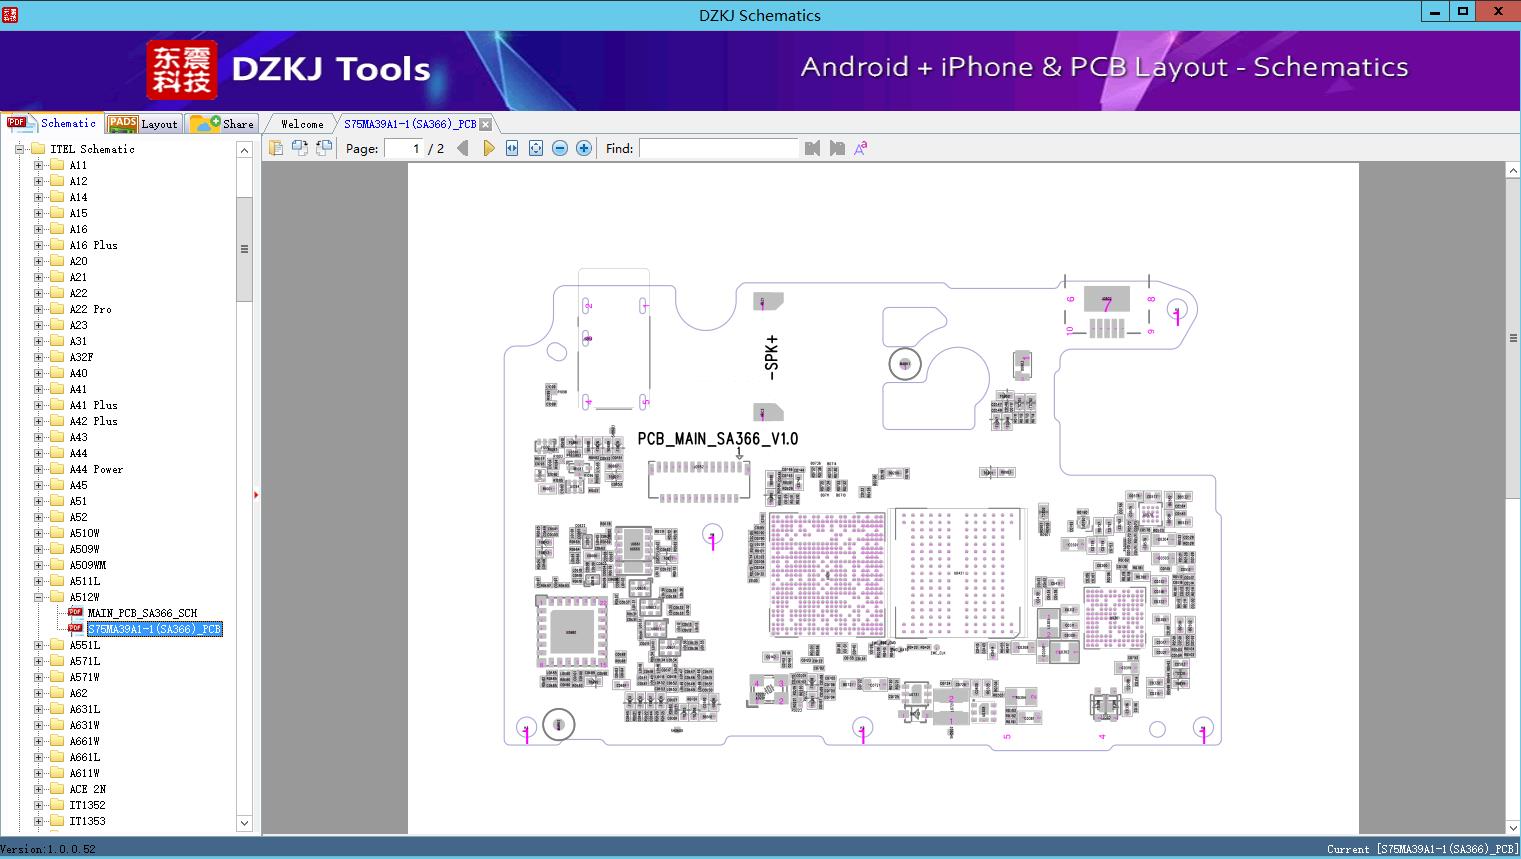Click the PCB_MAIN_SA366_V1.0 label on the board

tap(718, 439)
